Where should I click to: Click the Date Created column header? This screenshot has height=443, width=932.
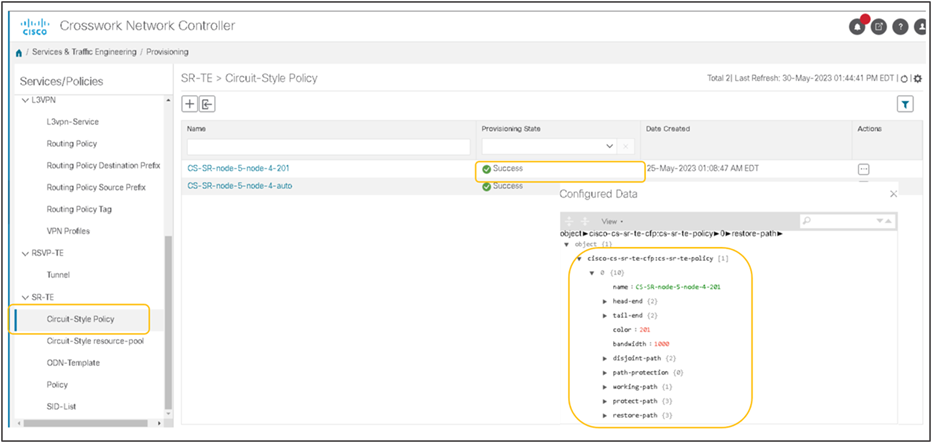point(667,128)
